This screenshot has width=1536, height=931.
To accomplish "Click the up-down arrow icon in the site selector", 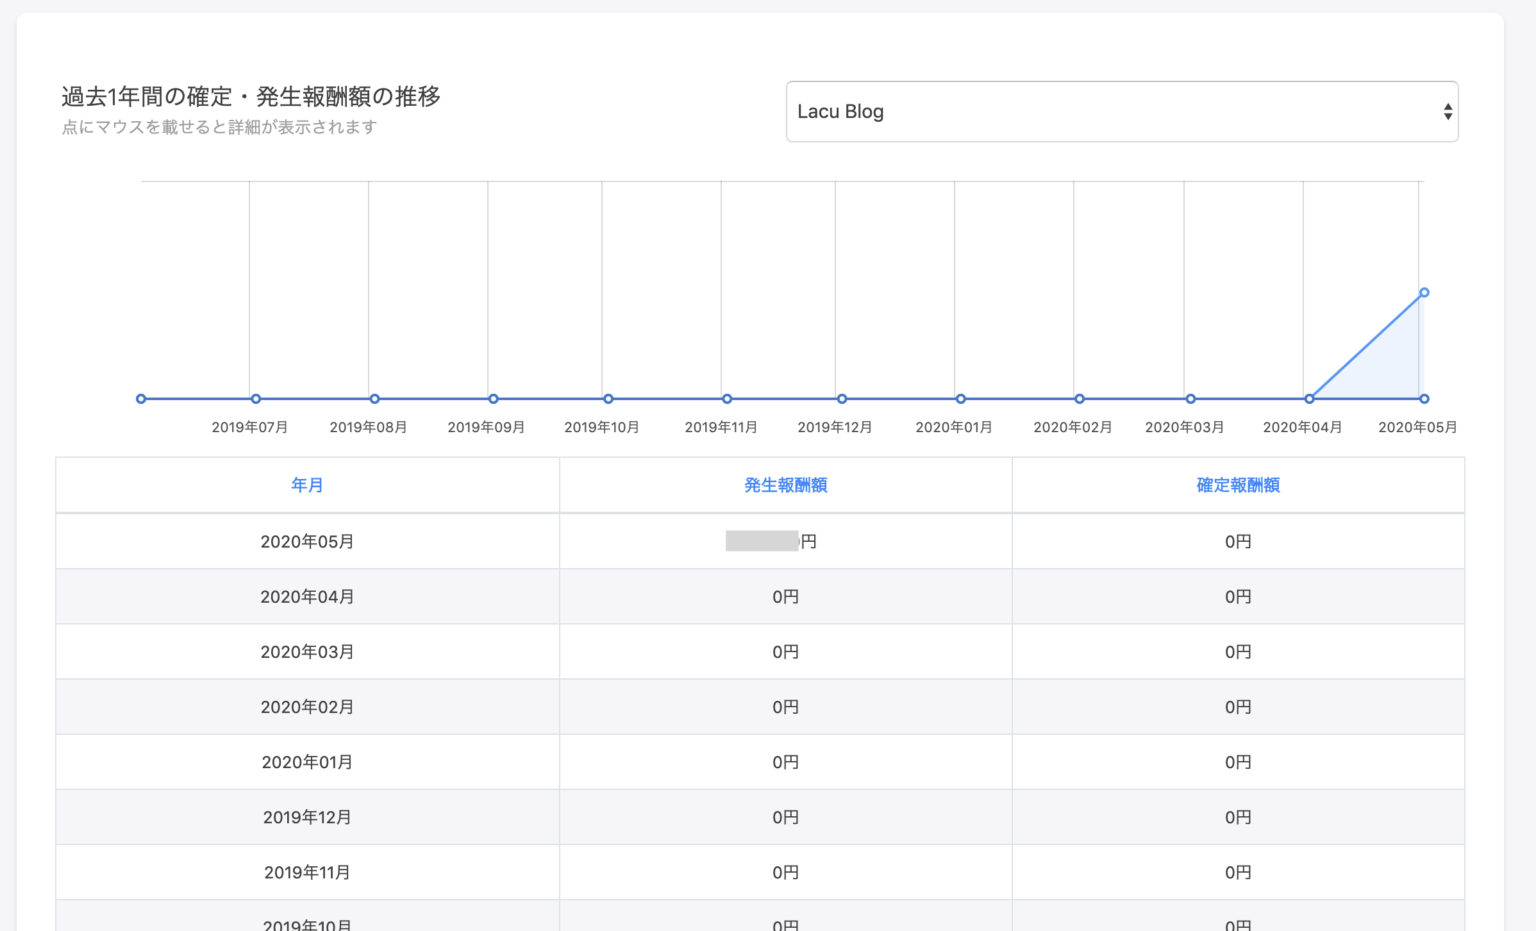I will coord(1446,111).
